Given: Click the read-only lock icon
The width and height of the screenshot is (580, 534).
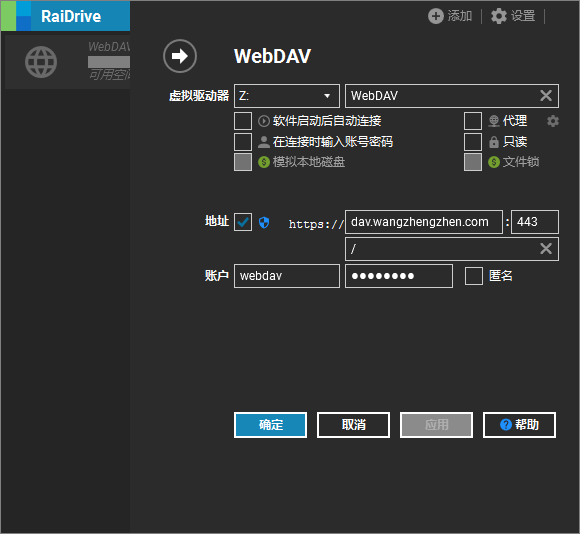Looking at the screenshot, I should [494, 142].
